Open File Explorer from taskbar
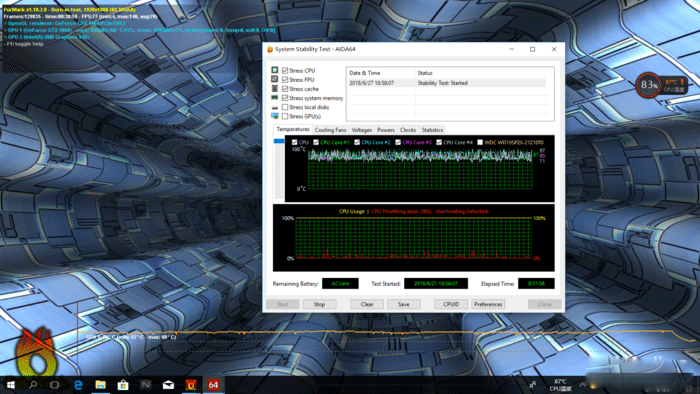Viewport: 700px width, 394px height. point(100,385)
